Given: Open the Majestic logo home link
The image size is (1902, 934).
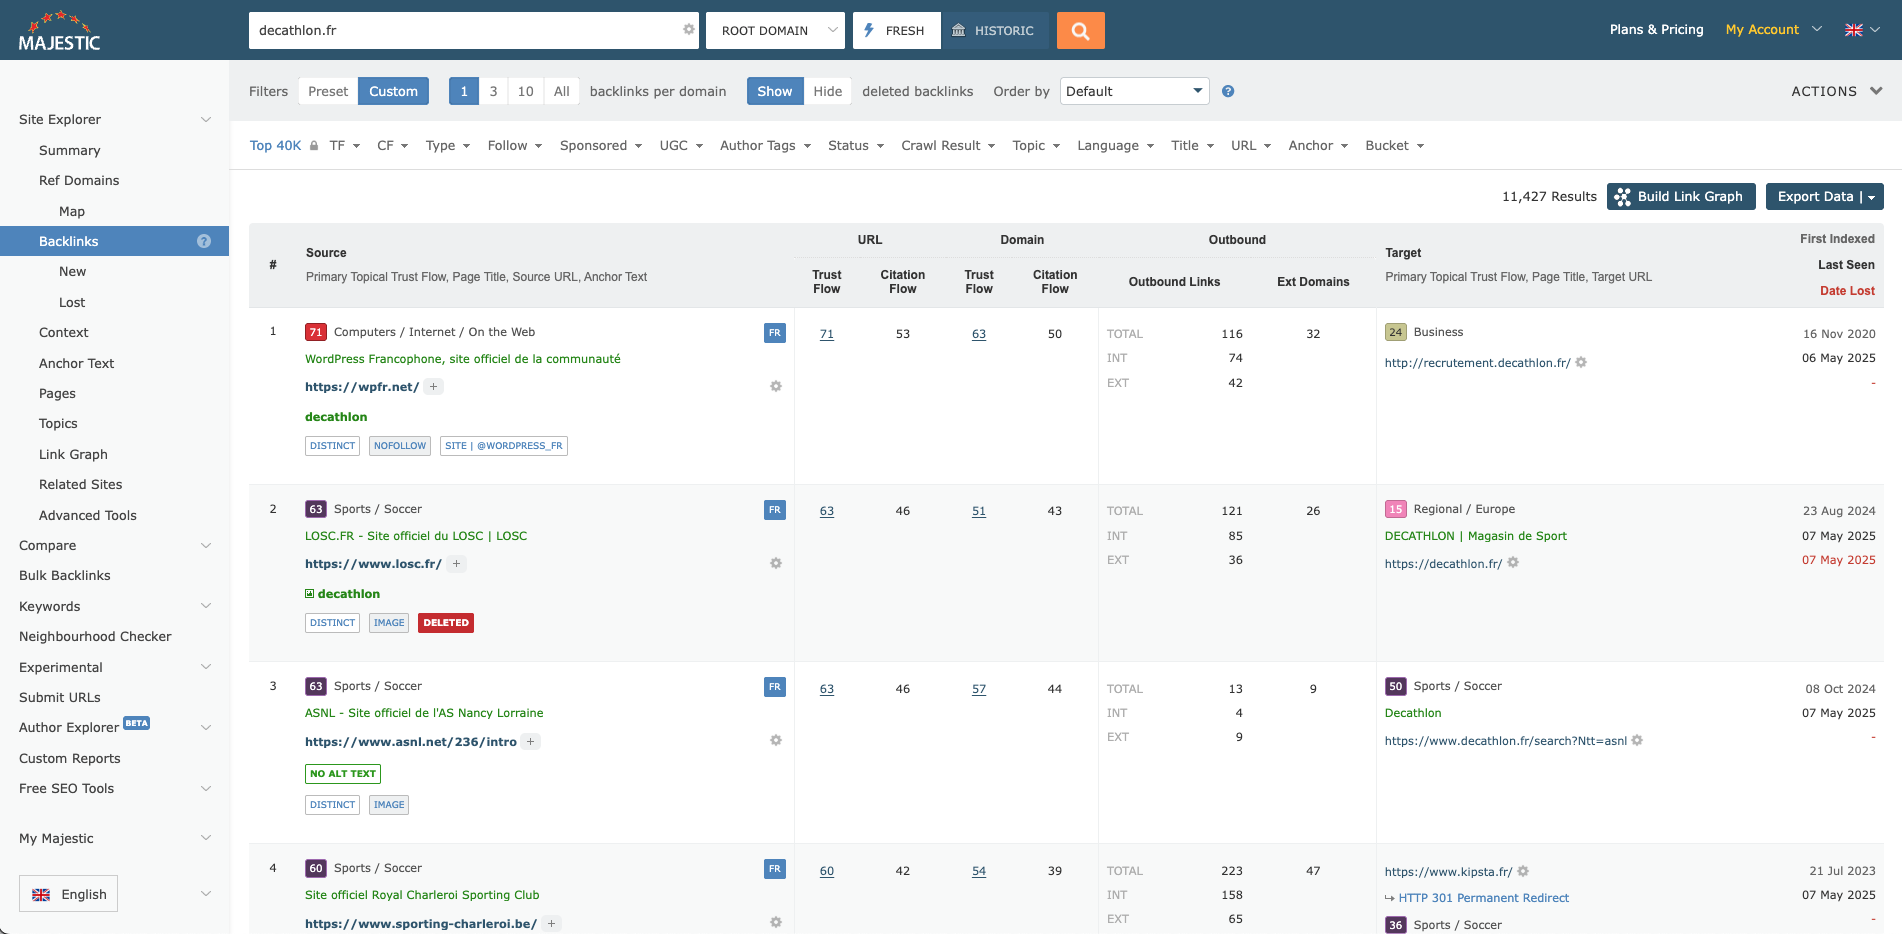Looking at the screenshot, I should click(60, 32).
